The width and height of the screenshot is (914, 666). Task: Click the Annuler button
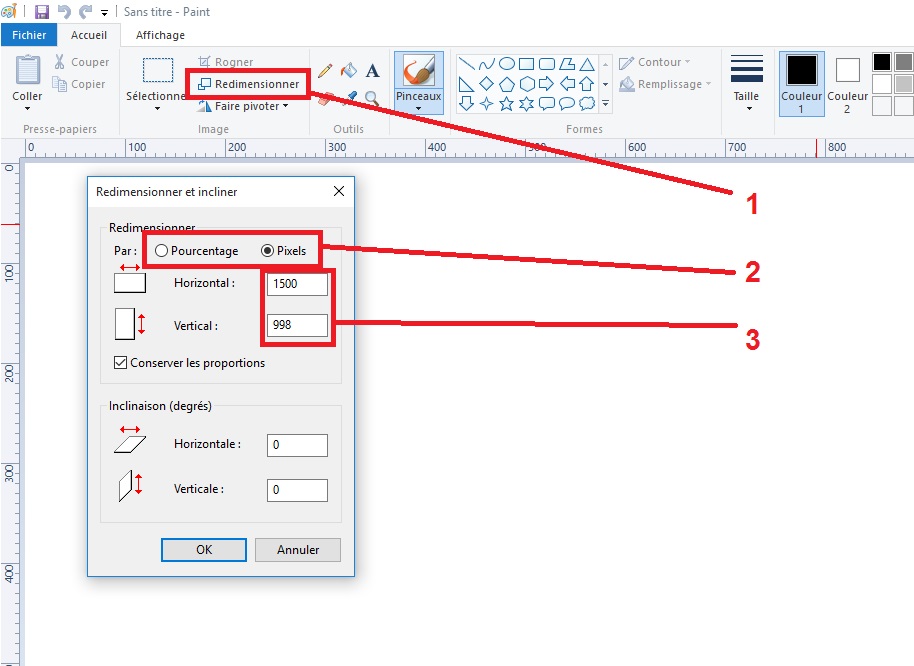[297, 550]
